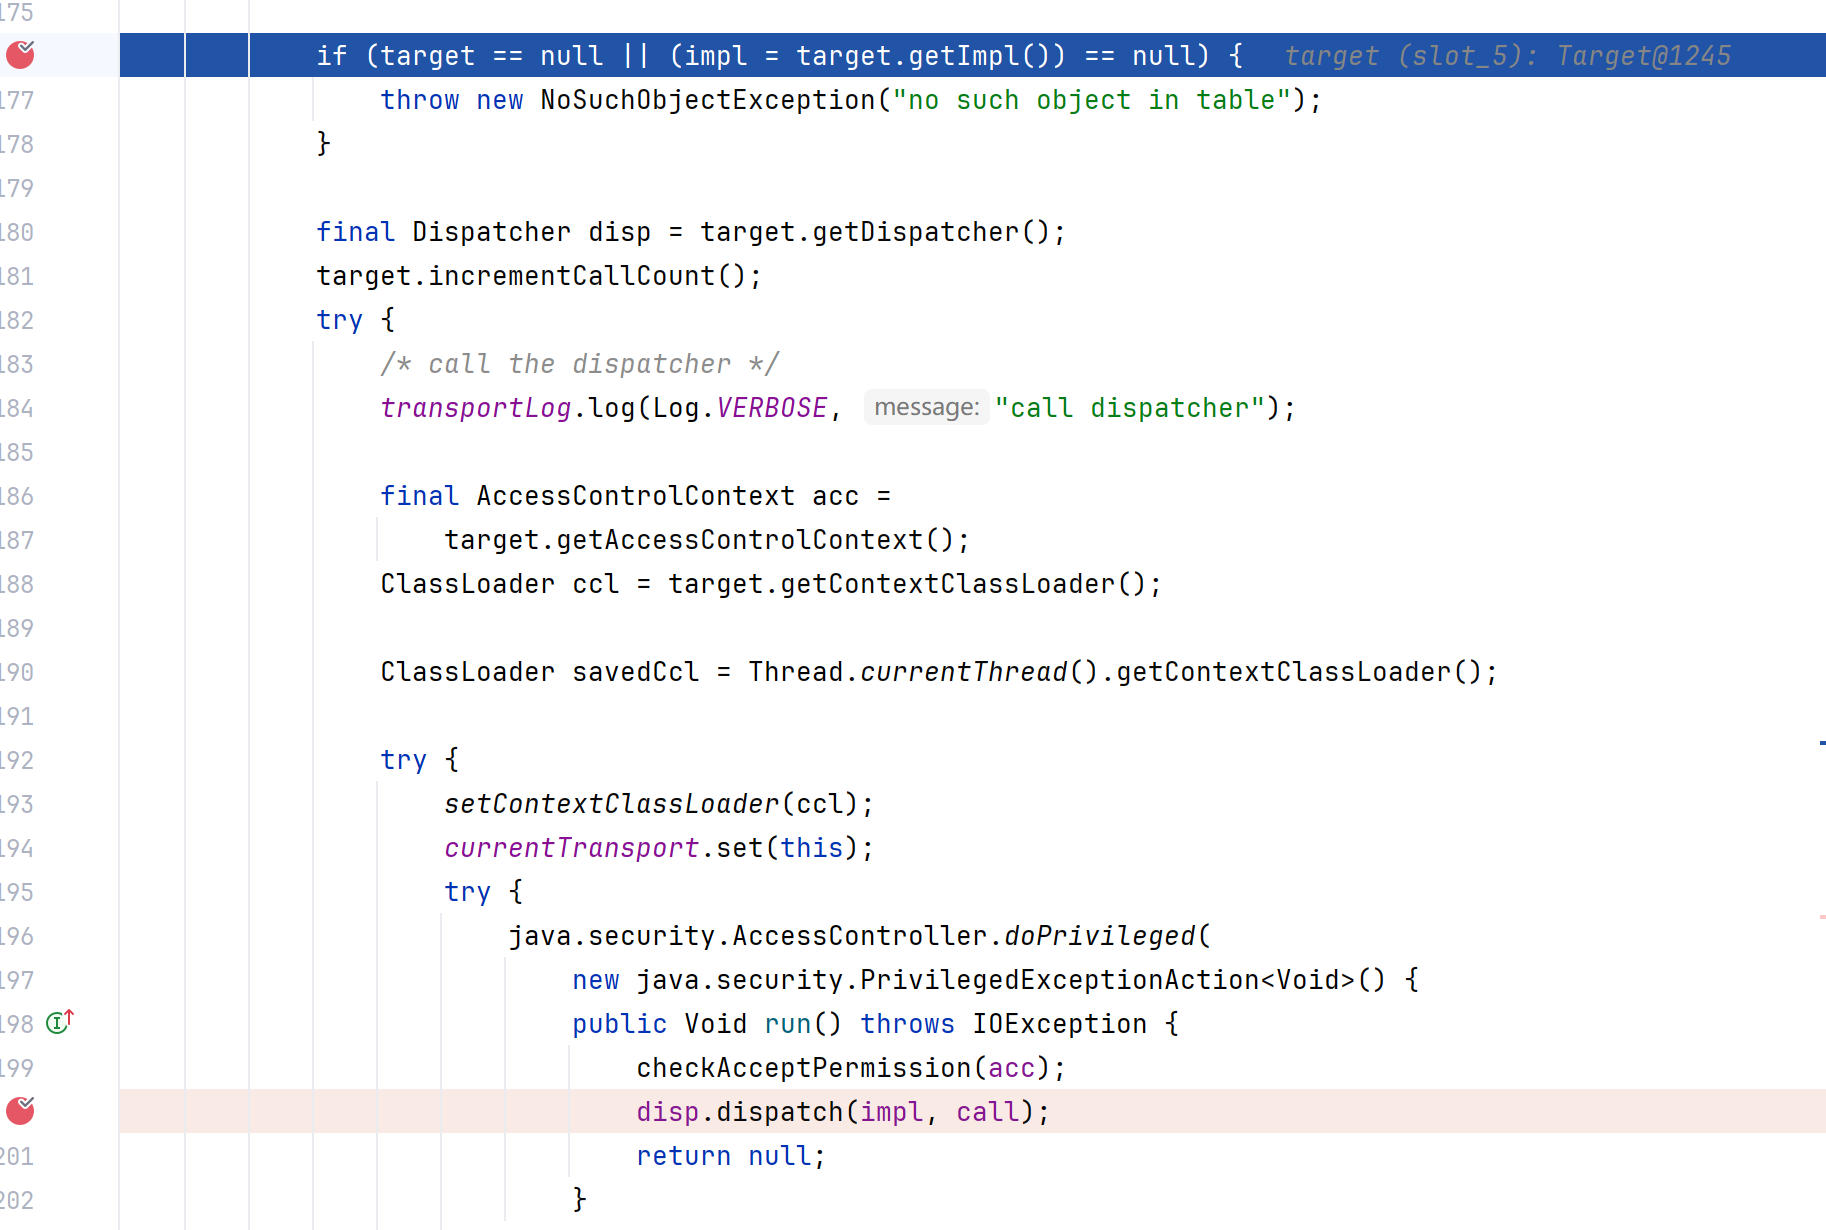The image size is (1826, 1230).
Task: Jump to the blue marker in right stripe
Action: click(x=1821, y=743)
